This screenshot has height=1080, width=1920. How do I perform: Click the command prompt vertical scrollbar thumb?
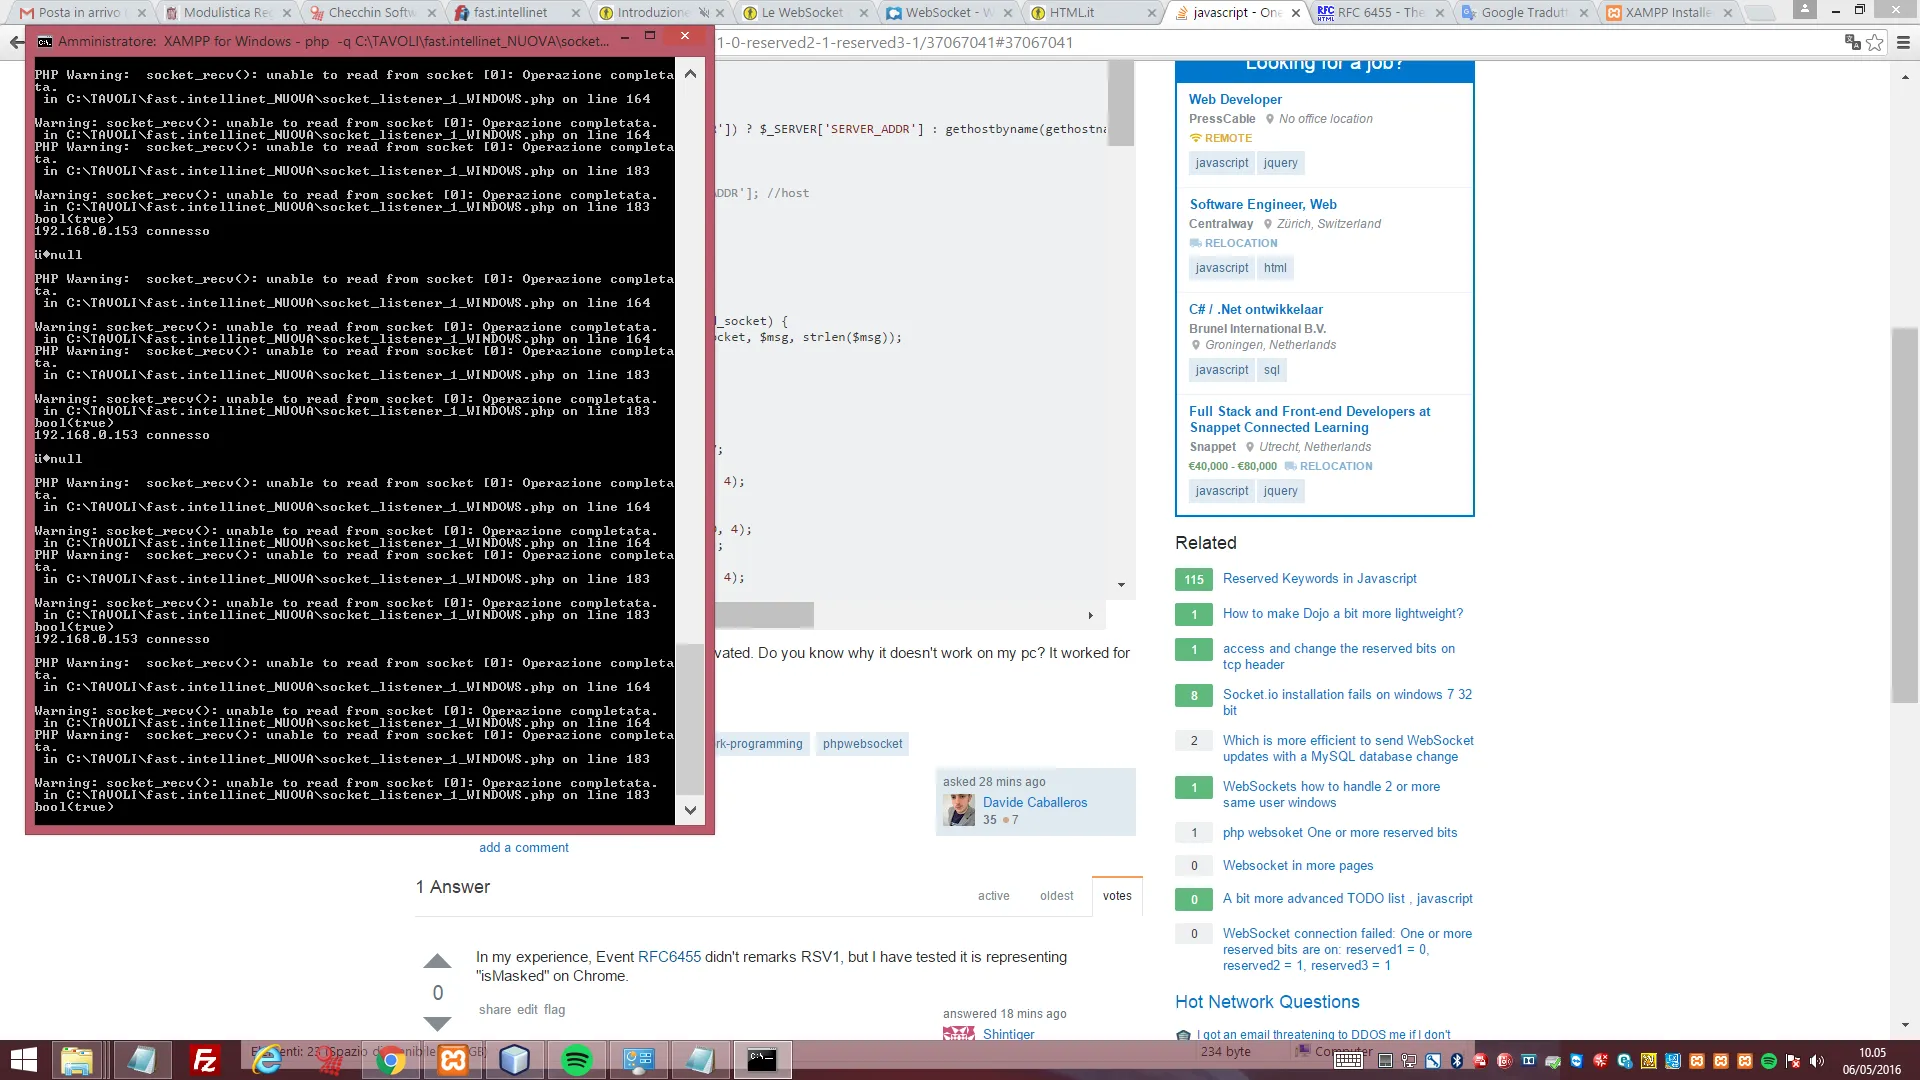pos(690,718)
